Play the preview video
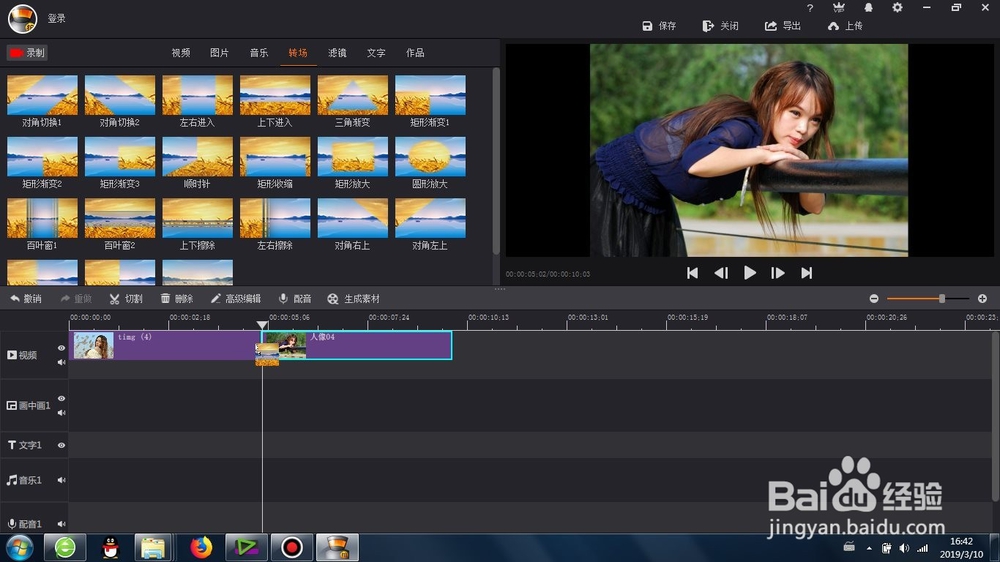 tap(750, 273)
